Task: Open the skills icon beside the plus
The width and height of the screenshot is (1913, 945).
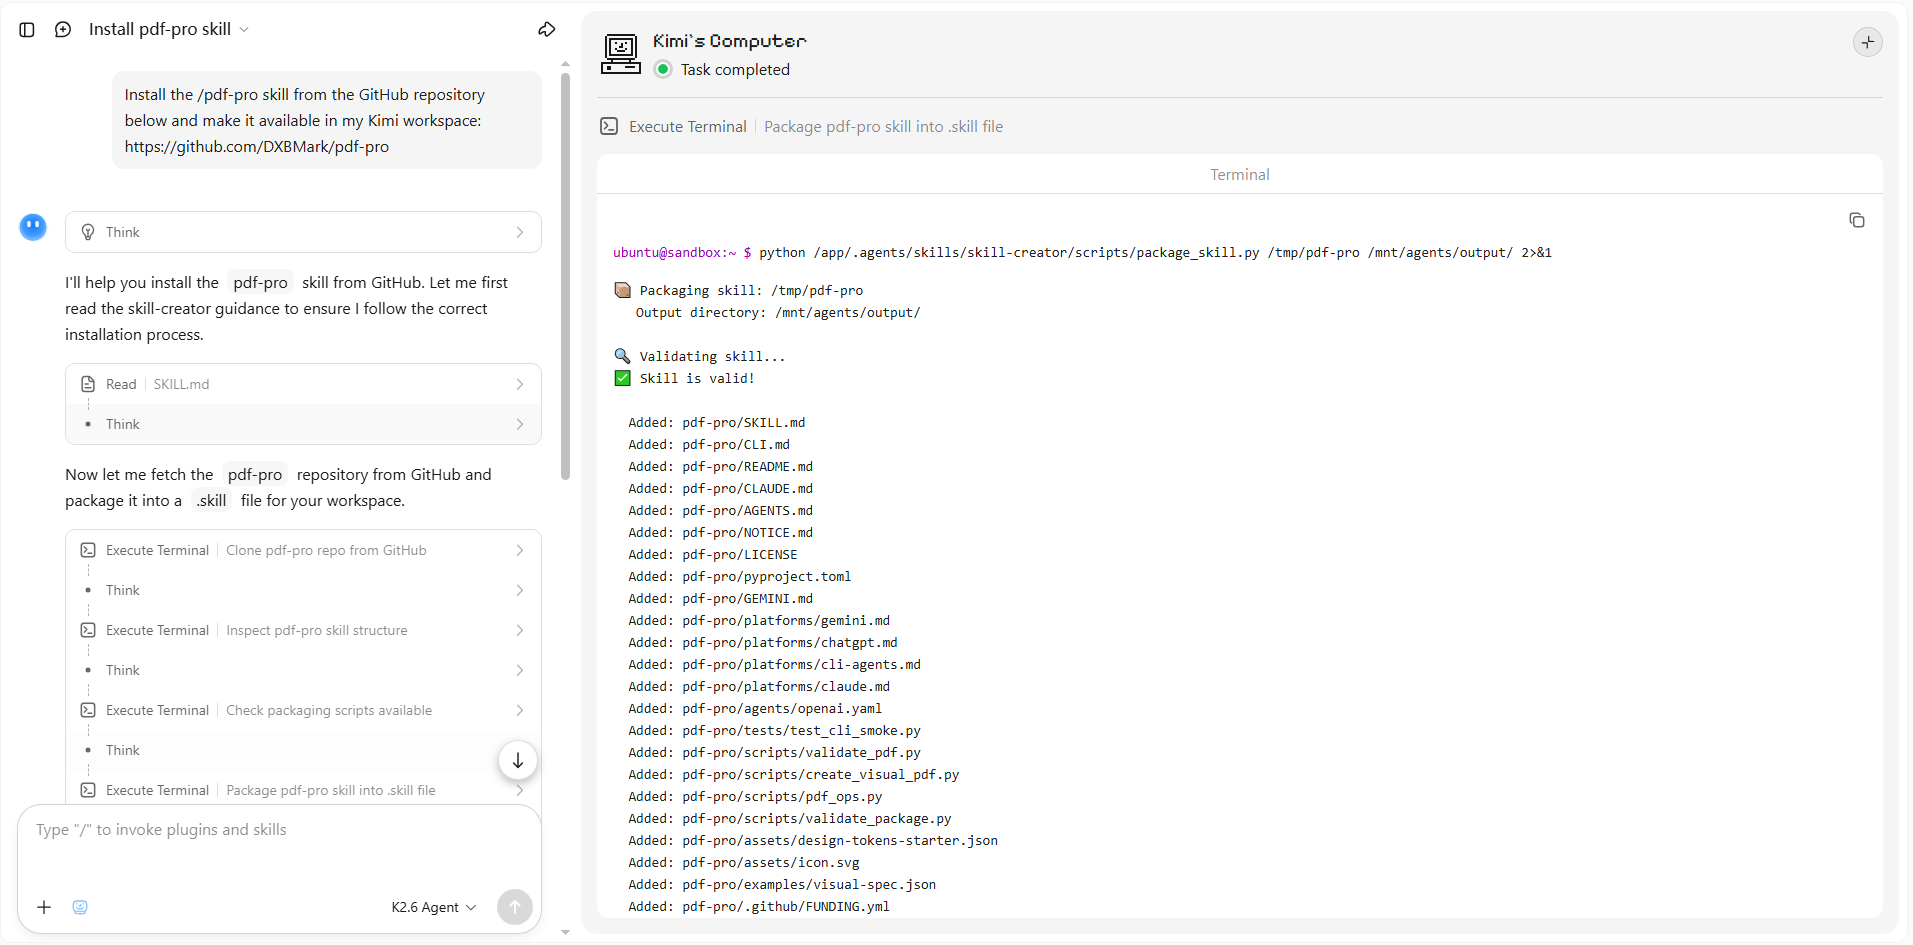Action: point(80,907)
